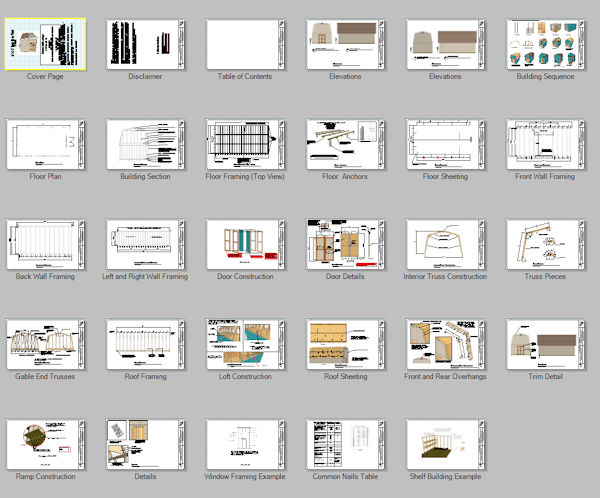
Task: Open the Interior Truss Construction thumbnail
Action: click(445, 244)
